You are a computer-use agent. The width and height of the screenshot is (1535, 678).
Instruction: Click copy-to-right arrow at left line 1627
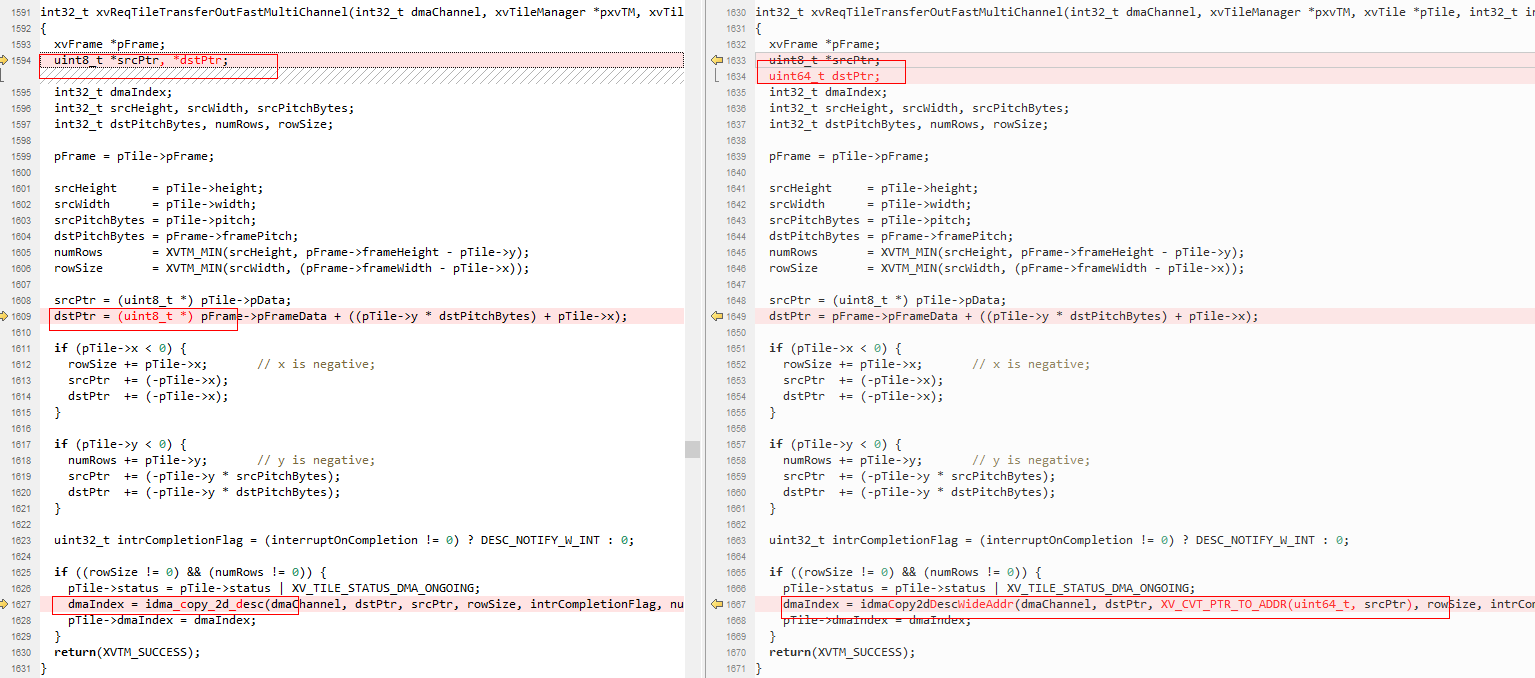coord(30,604)
